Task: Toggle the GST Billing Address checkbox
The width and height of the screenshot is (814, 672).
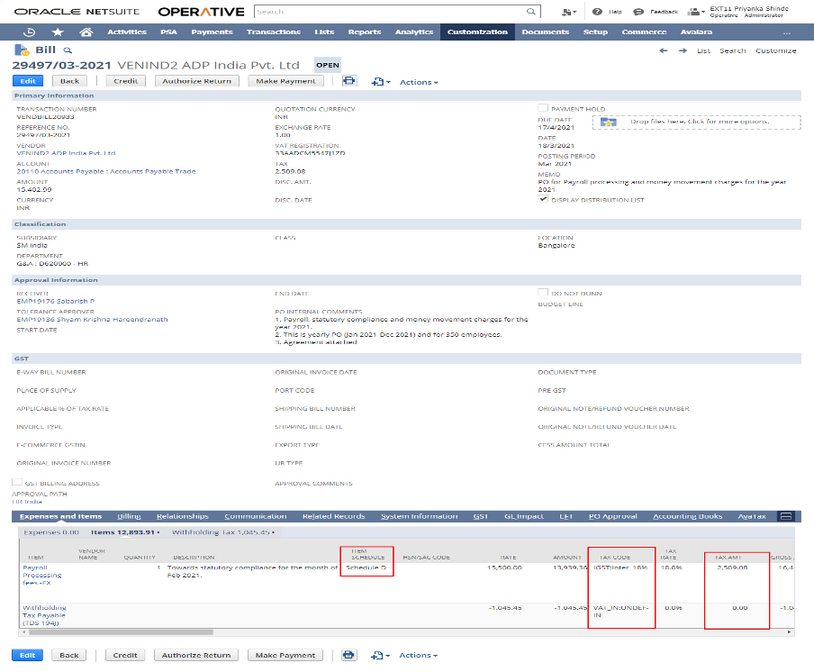Action: pos(17,482)
